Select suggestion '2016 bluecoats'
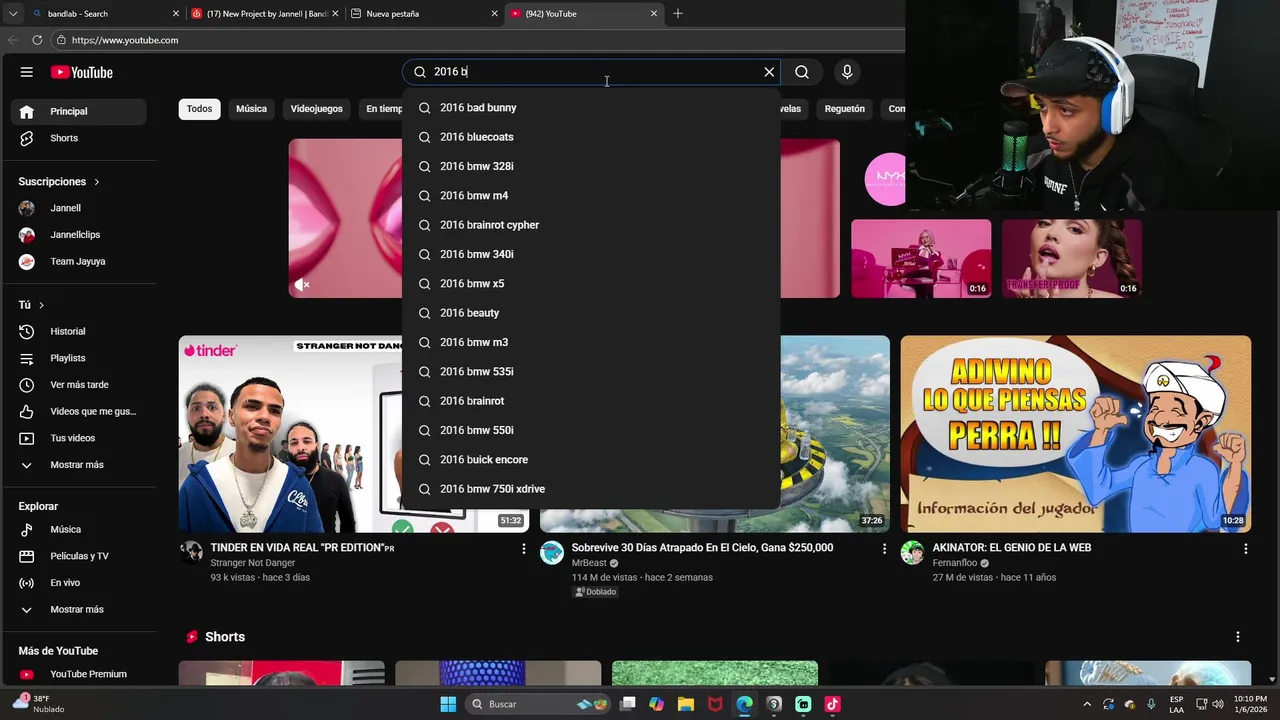Screen dimensions: 1280x720 pos(591,137)
